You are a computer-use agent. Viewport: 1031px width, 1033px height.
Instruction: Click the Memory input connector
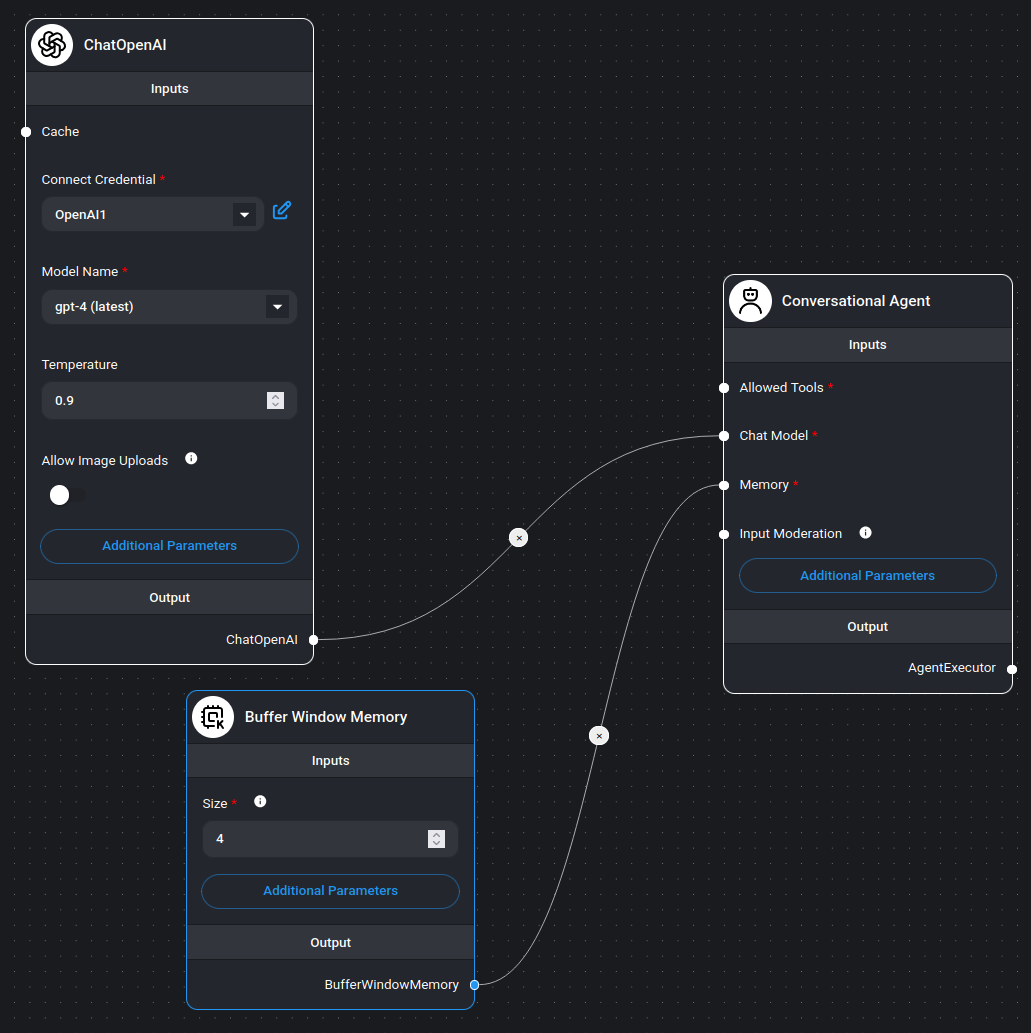point(724,486)
